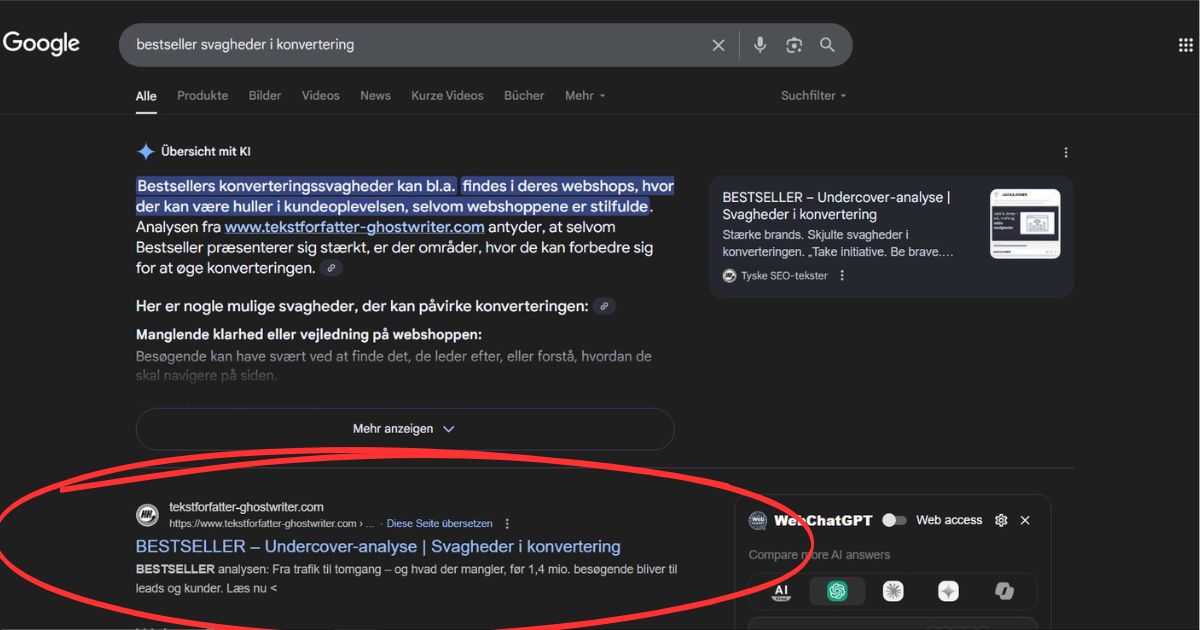Switch to the Bilder tab
The image size is (1200, 630).
coord(265,96)
